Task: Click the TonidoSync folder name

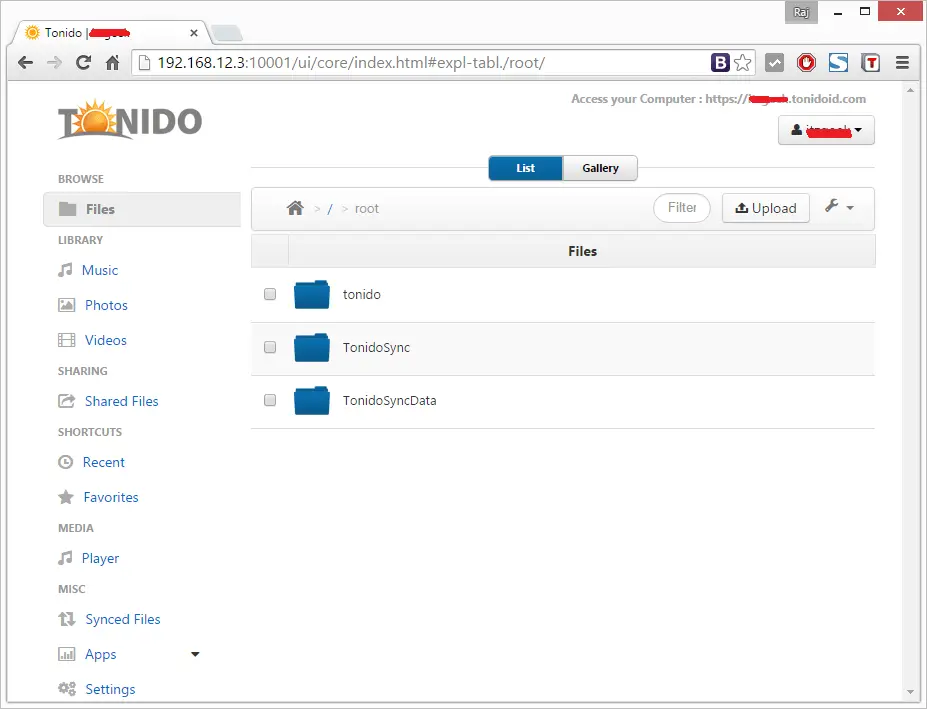Action: (x=376, y=347)
